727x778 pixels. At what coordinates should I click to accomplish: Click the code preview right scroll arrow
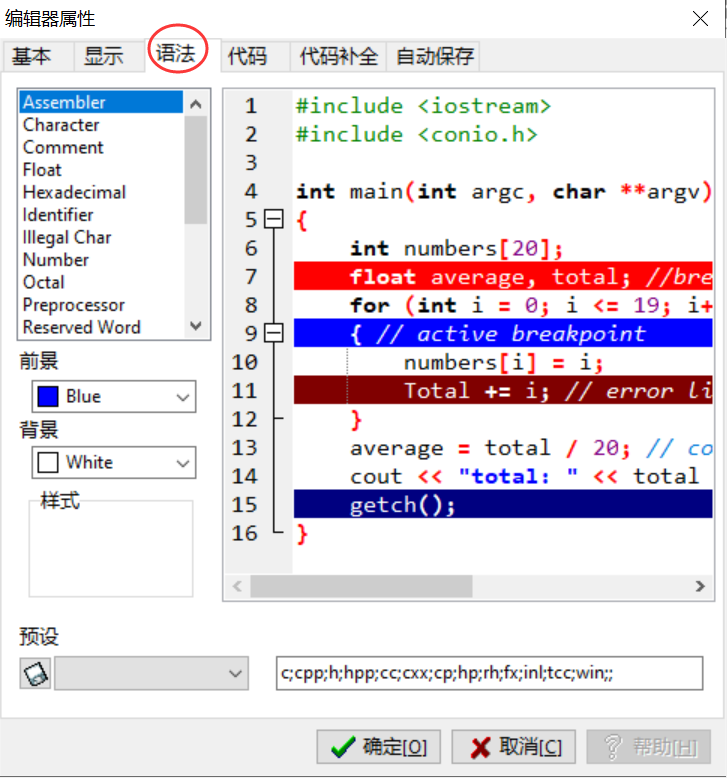point(700,586)
